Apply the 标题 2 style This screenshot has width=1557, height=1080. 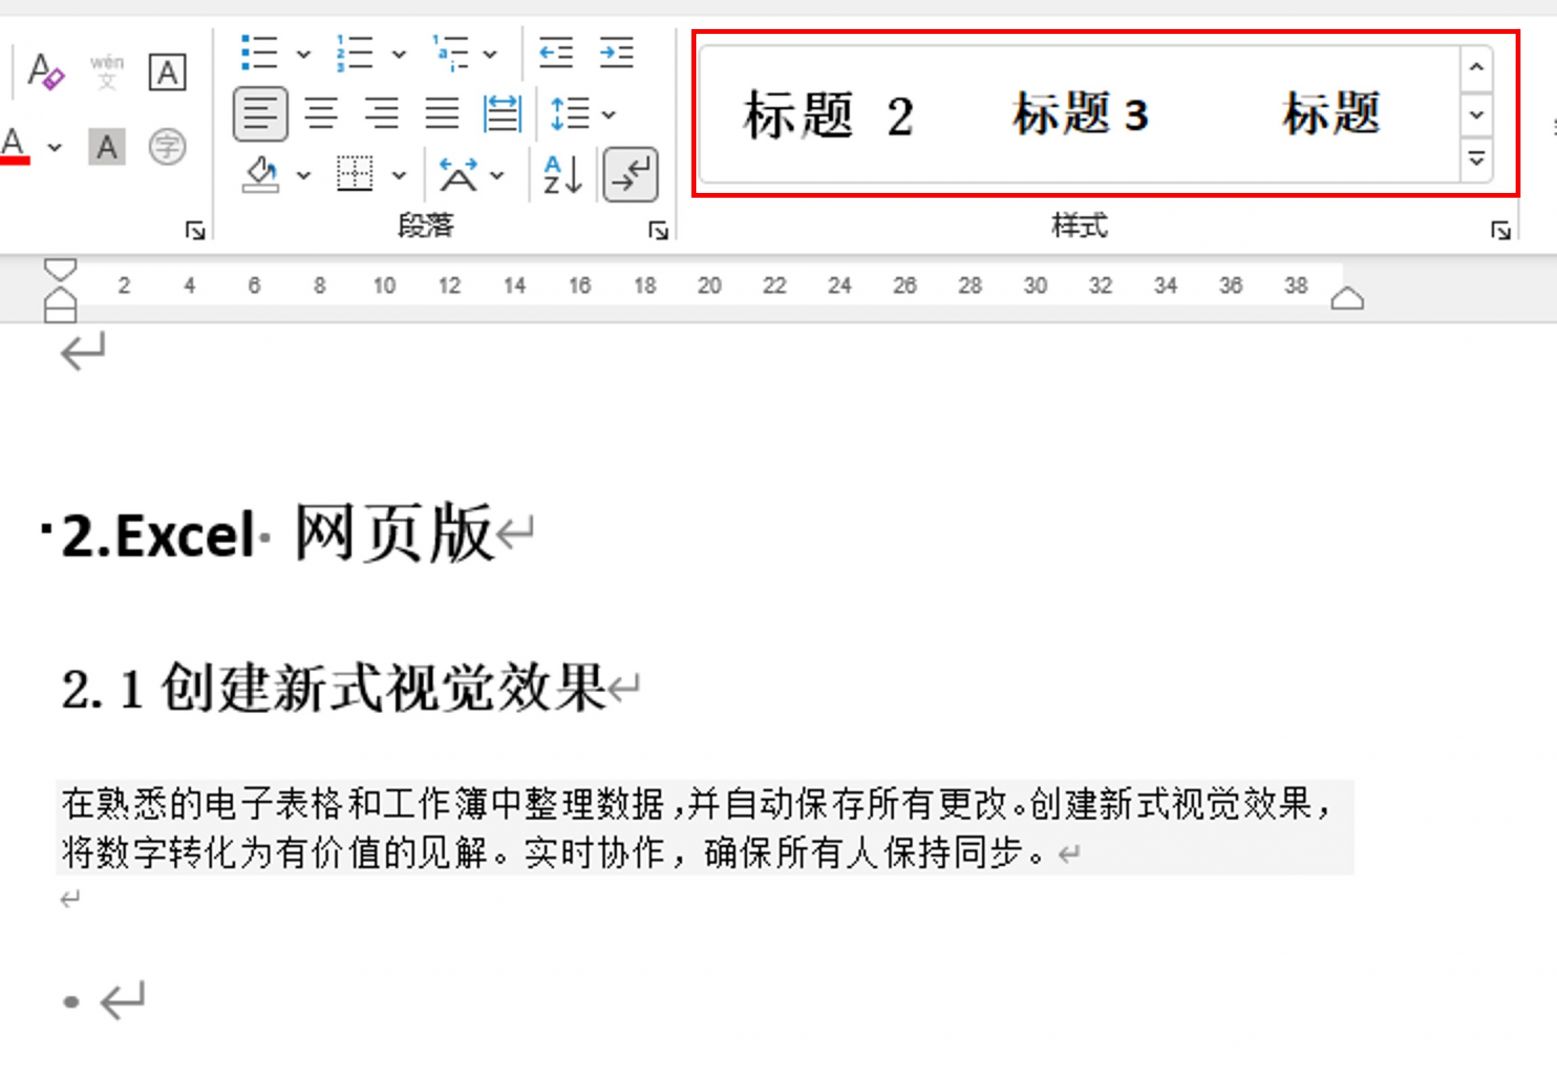click(x=828, y=114)
